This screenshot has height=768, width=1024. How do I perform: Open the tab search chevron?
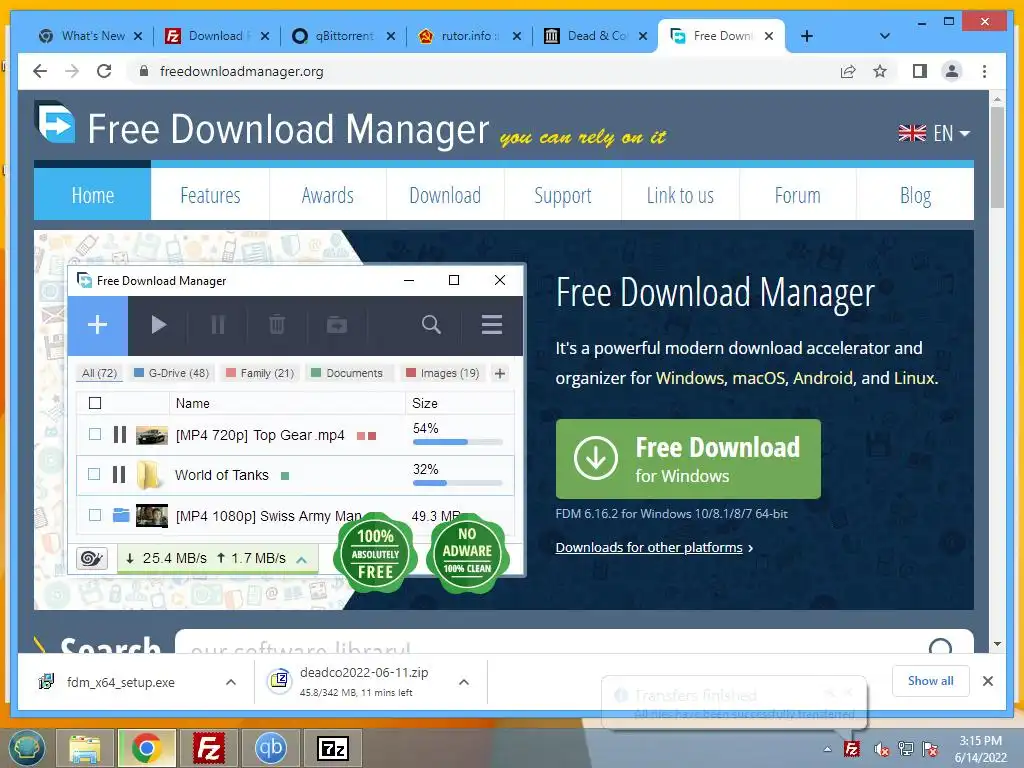[884, 36]
